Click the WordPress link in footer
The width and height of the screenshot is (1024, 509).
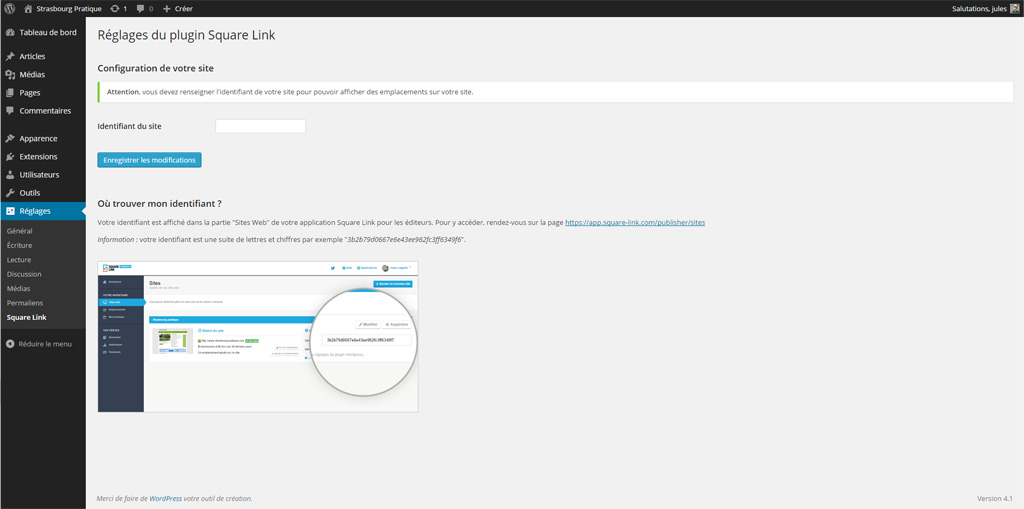(166, 499)
